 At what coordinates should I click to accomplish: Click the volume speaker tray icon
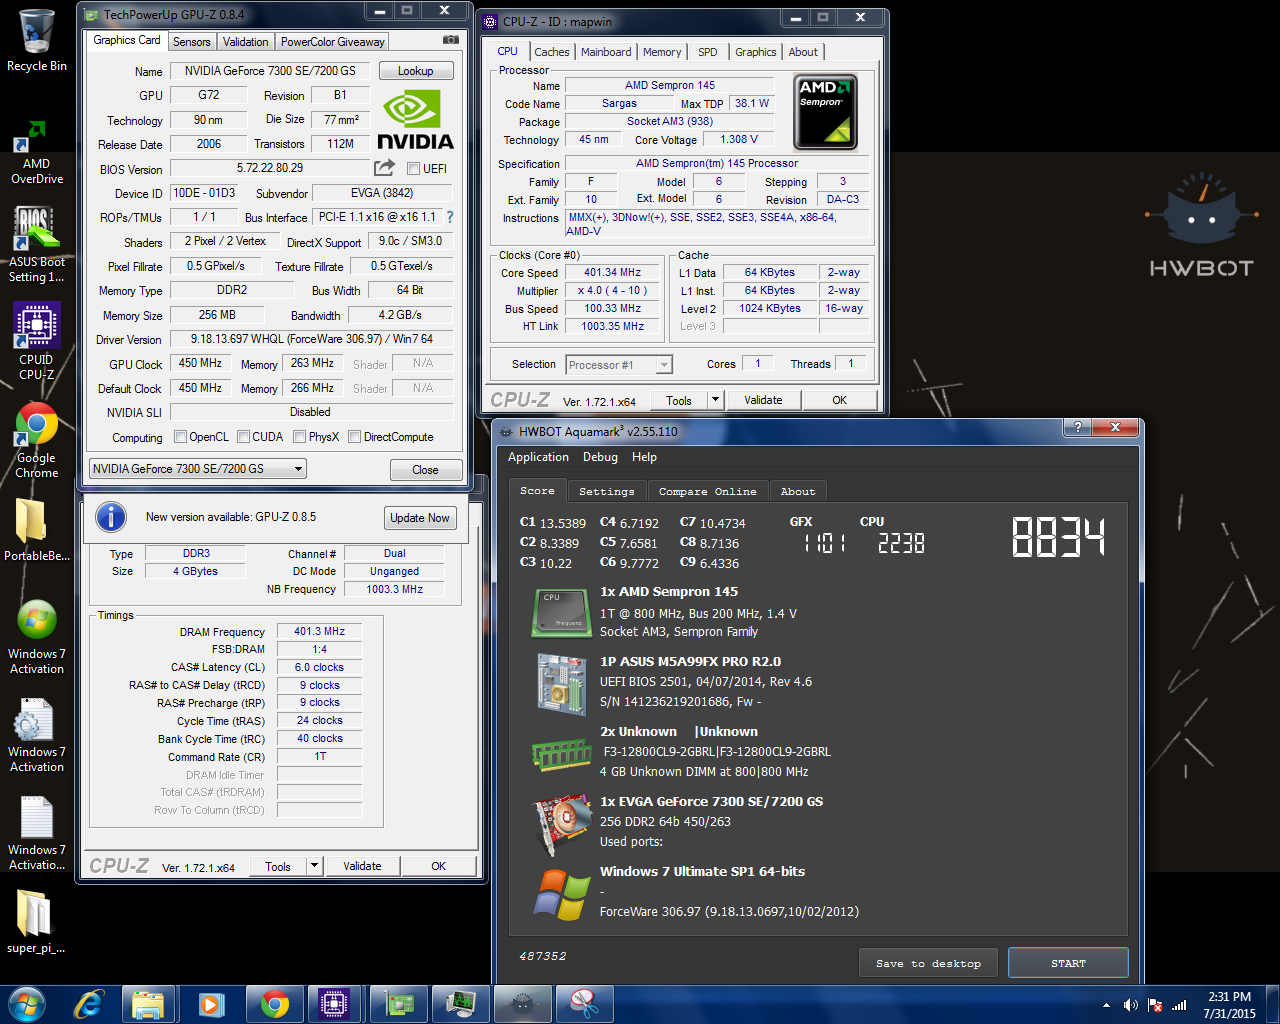pos(1130,1005)
